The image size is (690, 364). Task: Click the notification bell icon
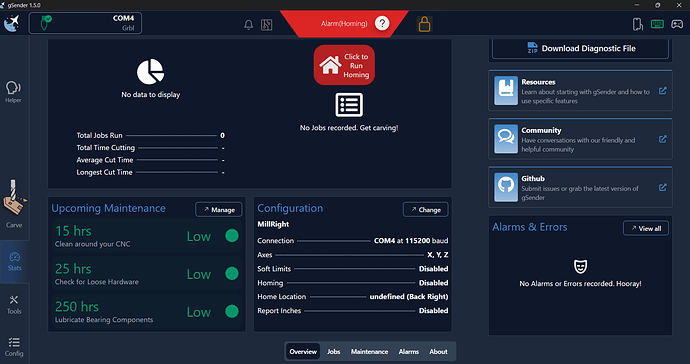pos(249,25)
